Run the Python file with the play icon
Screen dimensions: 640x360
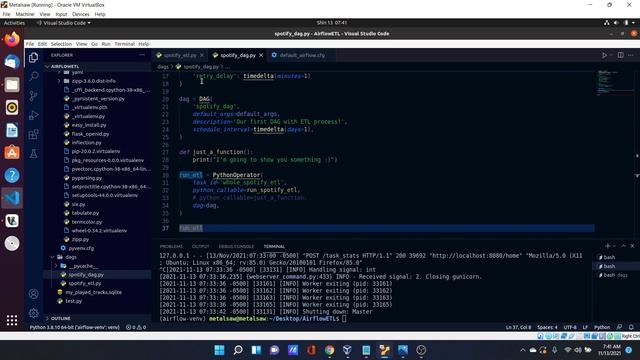604,55
